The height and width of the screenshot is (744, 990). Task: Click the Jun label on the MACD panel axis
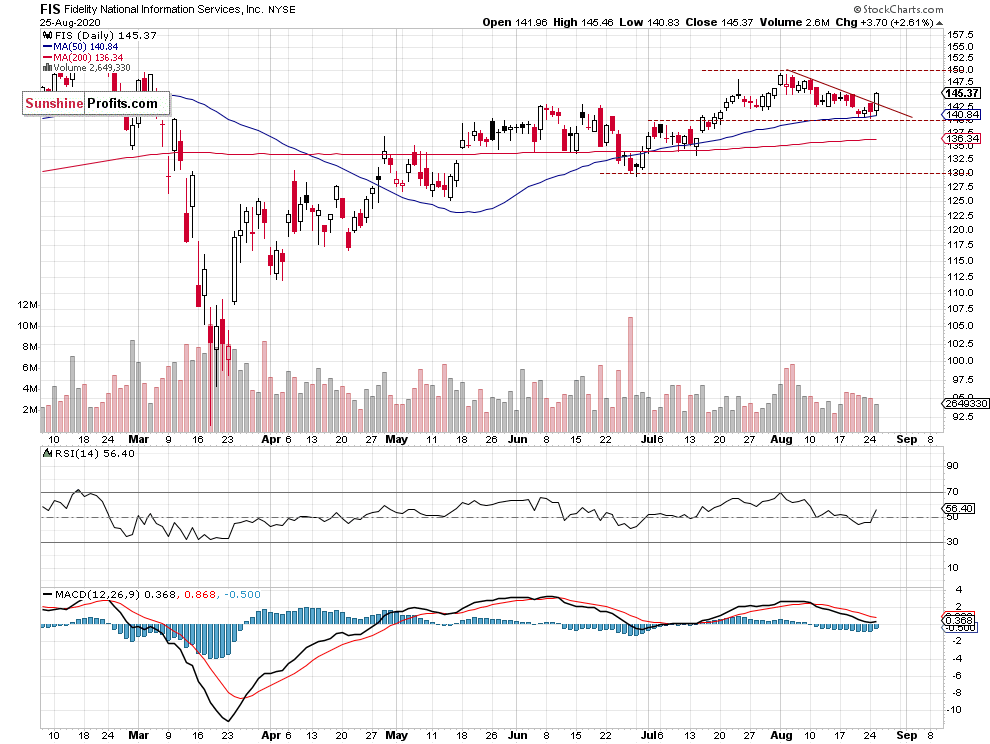[x=518, y=735]
